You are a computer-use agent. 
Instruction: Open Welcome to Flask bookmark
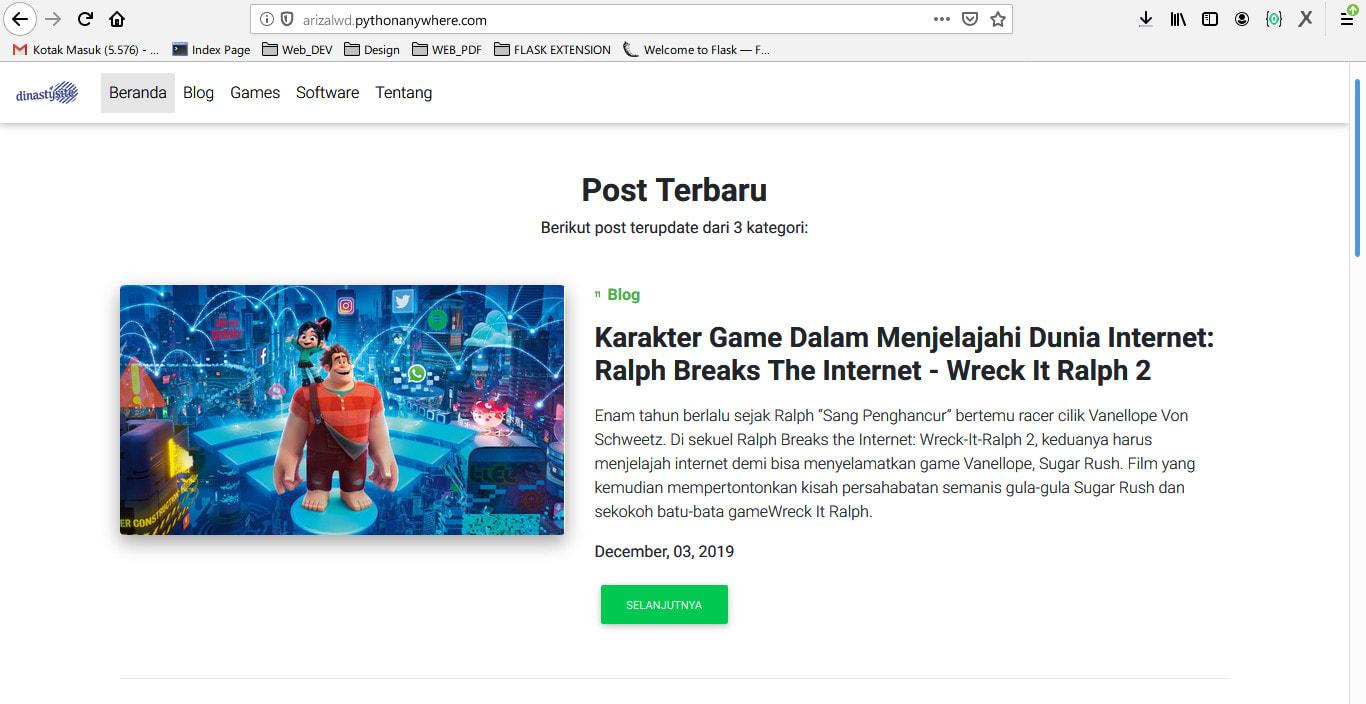[x=696, y=49]
